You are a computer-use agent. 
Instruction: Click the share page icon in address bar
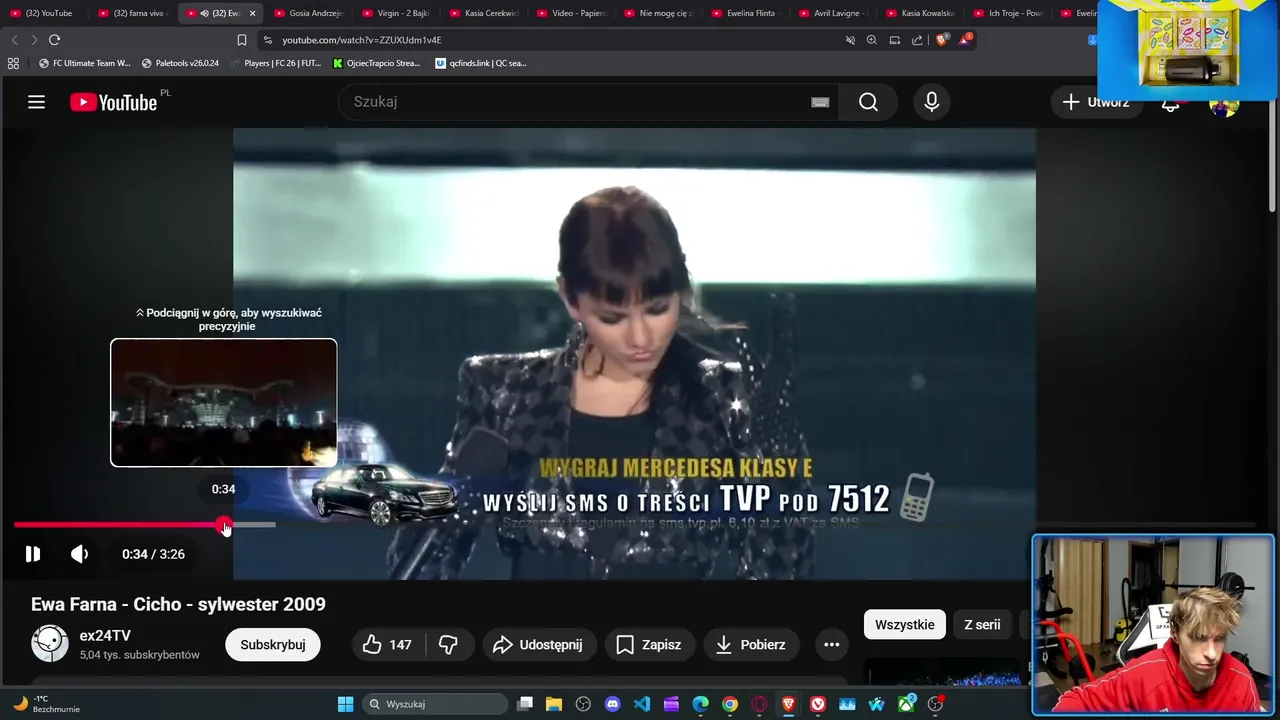[917, 40]
